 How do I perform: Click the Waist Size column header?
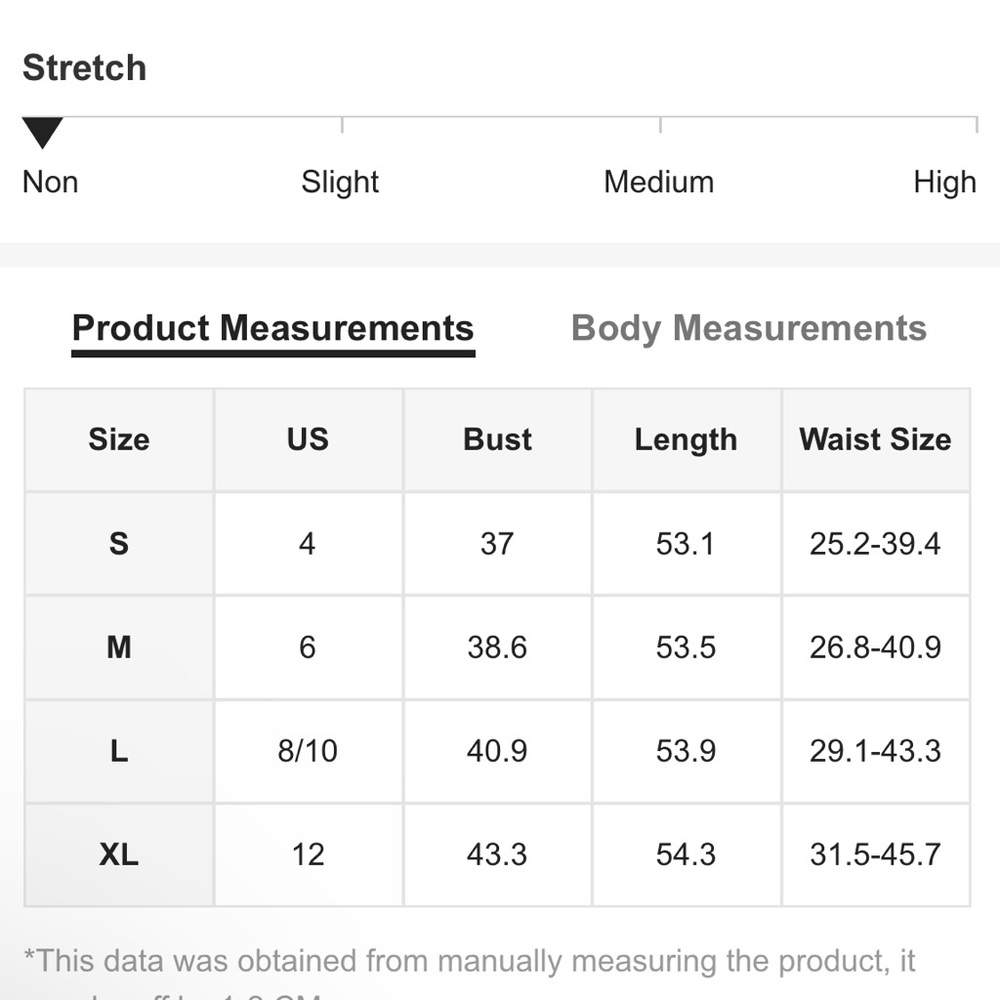pyautogui.click(x=876, y=439)
